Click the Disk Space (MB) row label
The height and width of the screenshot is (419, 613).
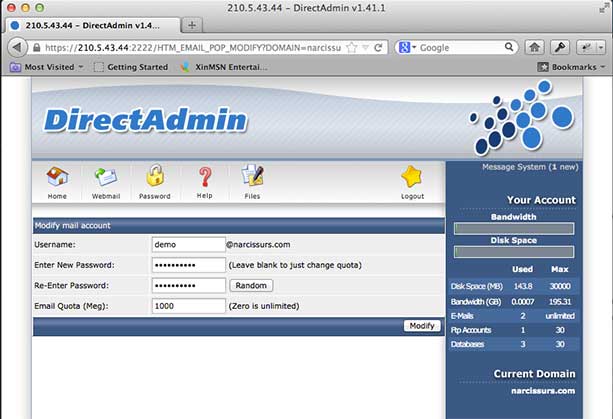(477, 286)
